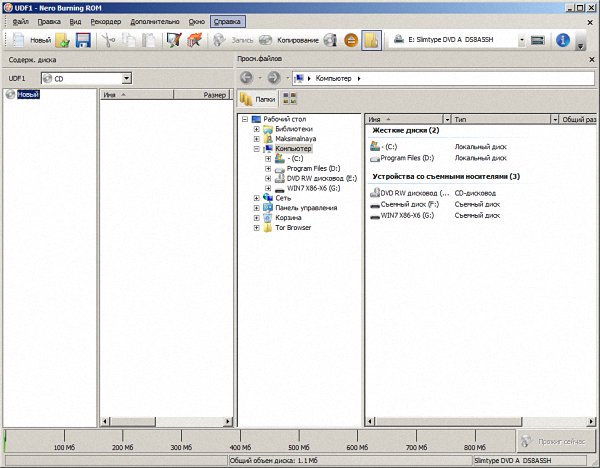The width and height of the screenshot is (600, 468).
Task: Click the Новый compilation button
Action: pyautogui.click(x=30, y=41)
